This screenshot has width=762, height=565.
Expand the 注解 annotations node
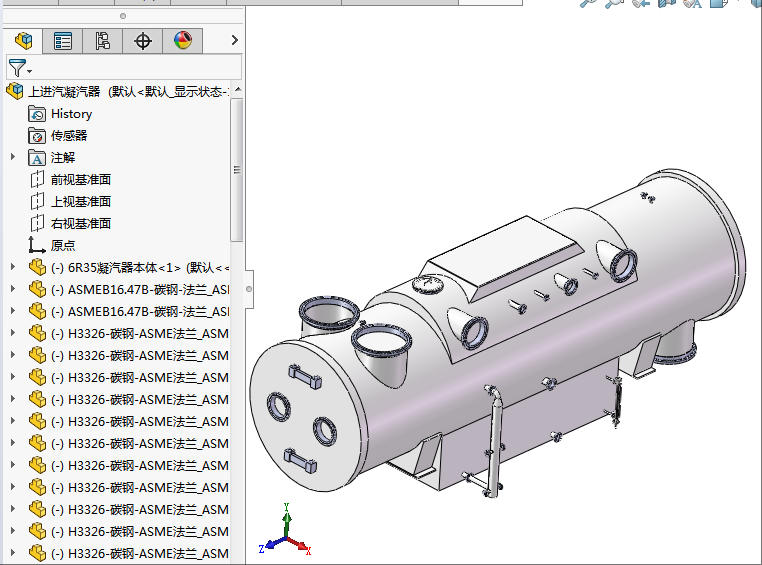pyautogui.click(x=13, y=157)
